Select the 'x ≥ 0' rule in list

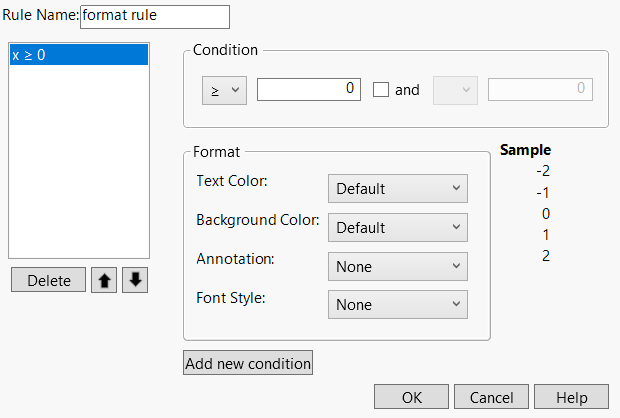78,56
